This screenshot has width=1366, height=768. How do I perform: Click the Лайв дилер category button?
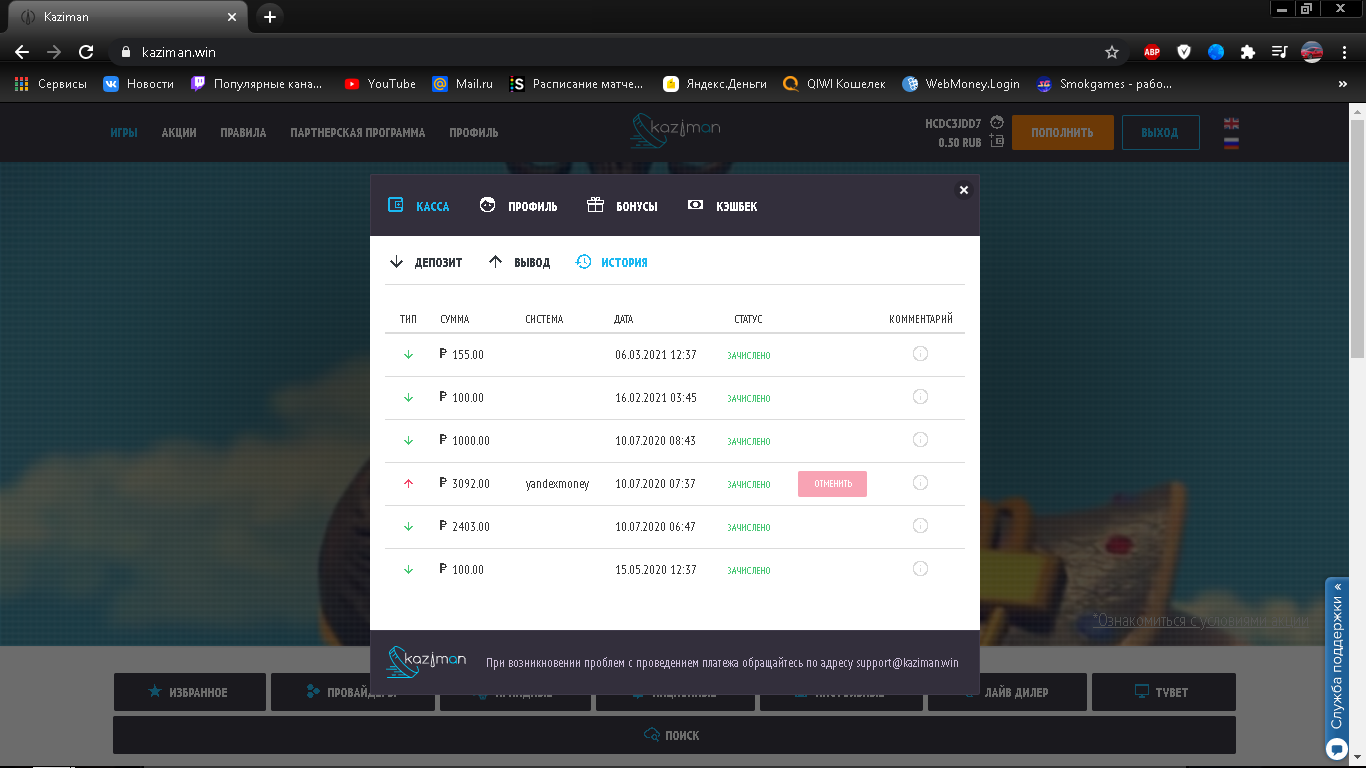coord(1007,692)
